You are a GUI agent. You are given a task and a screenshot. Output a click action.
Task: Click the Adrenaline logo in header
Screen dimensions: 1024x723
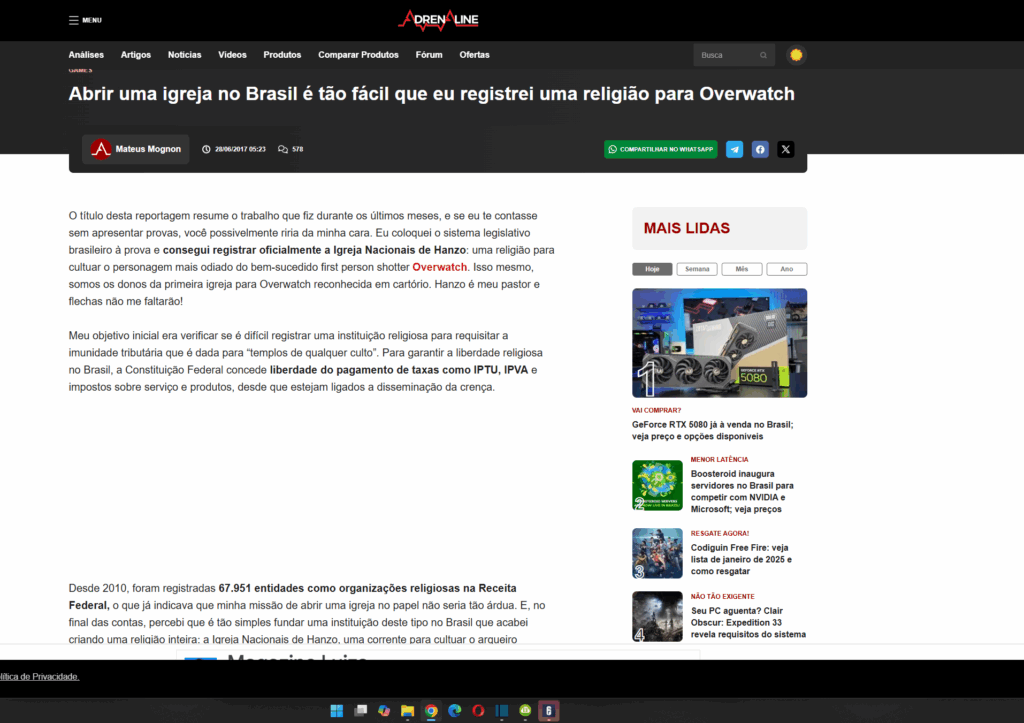pyautogui.click(x=438, y=20)
